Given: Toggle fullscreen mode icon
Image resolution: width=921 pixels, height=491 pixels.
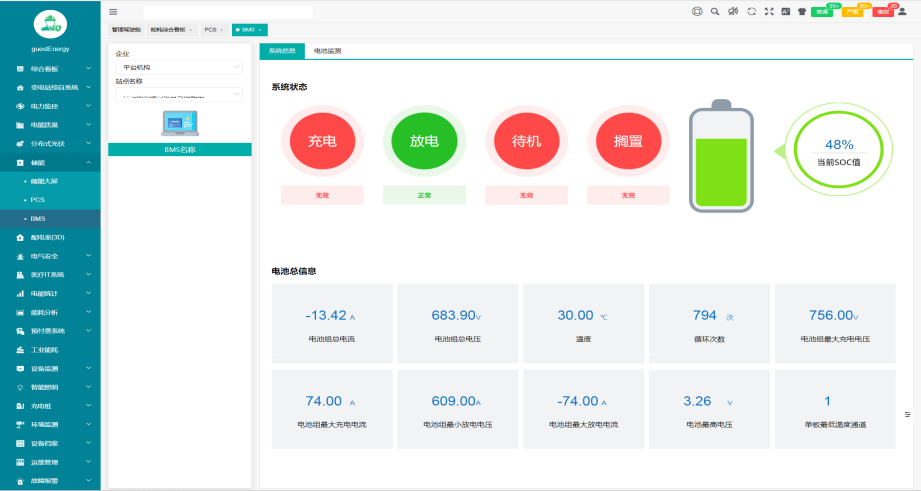Looking at the screenshot, I should coord(768,12).
